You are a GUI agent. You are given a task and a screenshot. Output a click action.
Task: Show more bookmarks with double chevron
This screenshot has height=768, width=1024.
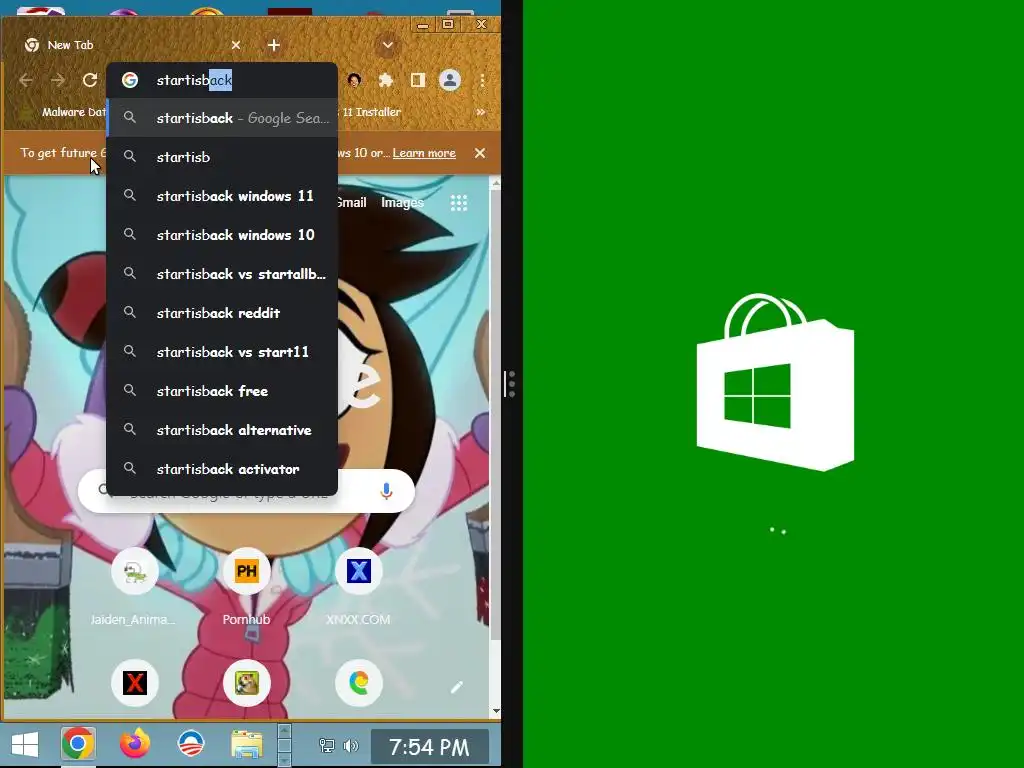click(481, 112)
